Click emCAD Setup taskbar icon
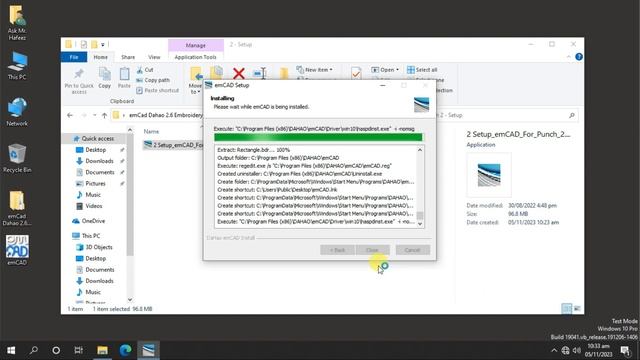640x360 pixels. [x=148, y=350]
